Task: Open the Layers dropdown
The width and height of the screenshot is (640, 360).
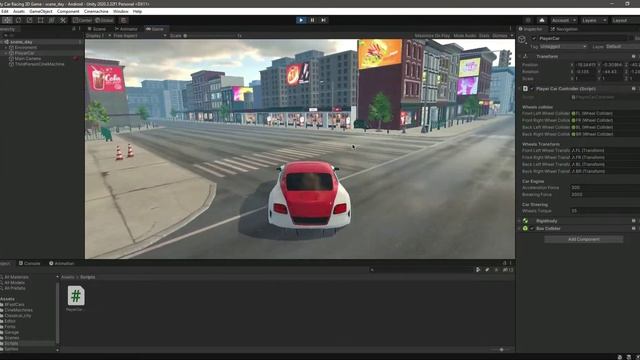Action: pyautogui.click(x=593, y=20)
